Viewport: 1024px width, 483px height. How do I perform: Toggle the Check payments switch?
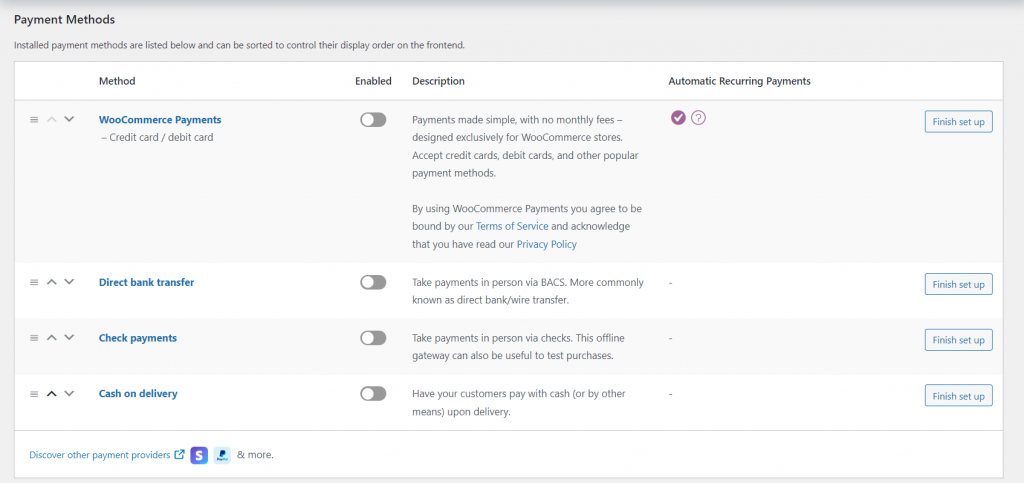(373, 339)
